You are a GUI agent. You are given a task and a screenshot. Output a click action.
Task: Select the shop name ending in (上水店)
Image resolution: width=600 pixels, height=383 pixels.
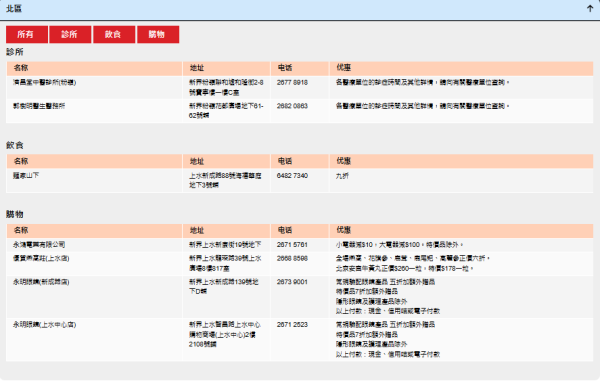pos(41,259)
